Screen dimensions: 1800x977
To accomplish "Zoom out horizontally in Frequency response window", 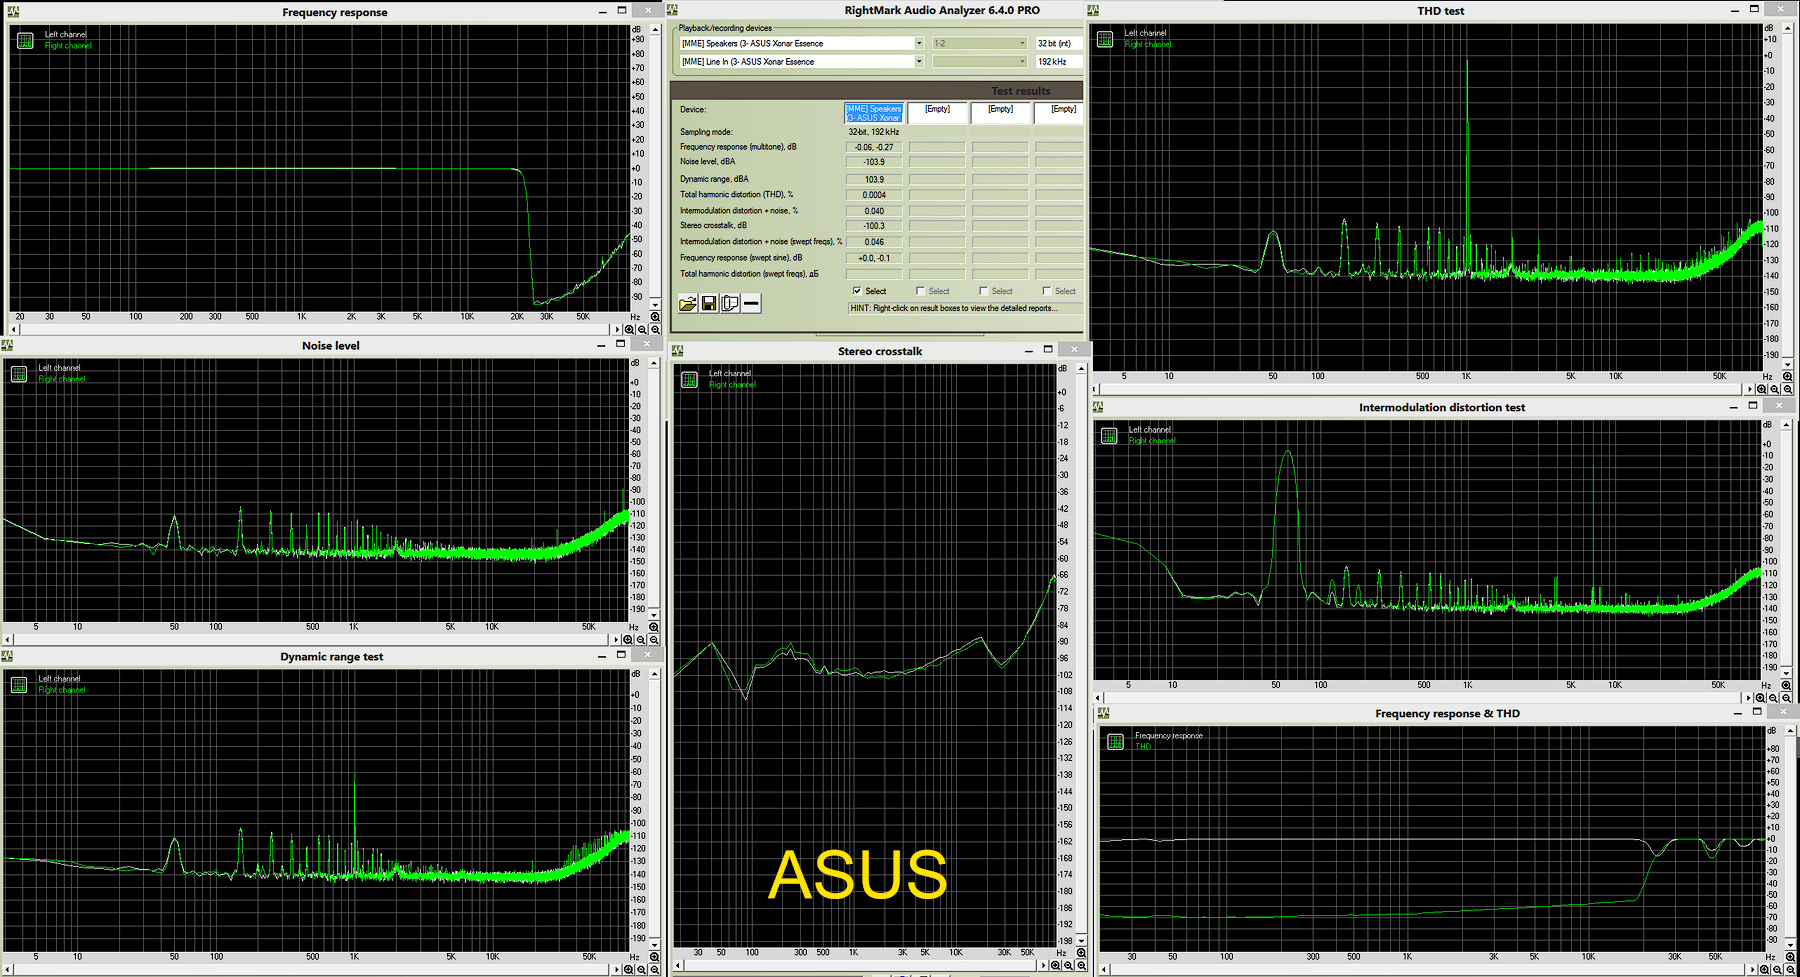I will [x=642, y=329].
